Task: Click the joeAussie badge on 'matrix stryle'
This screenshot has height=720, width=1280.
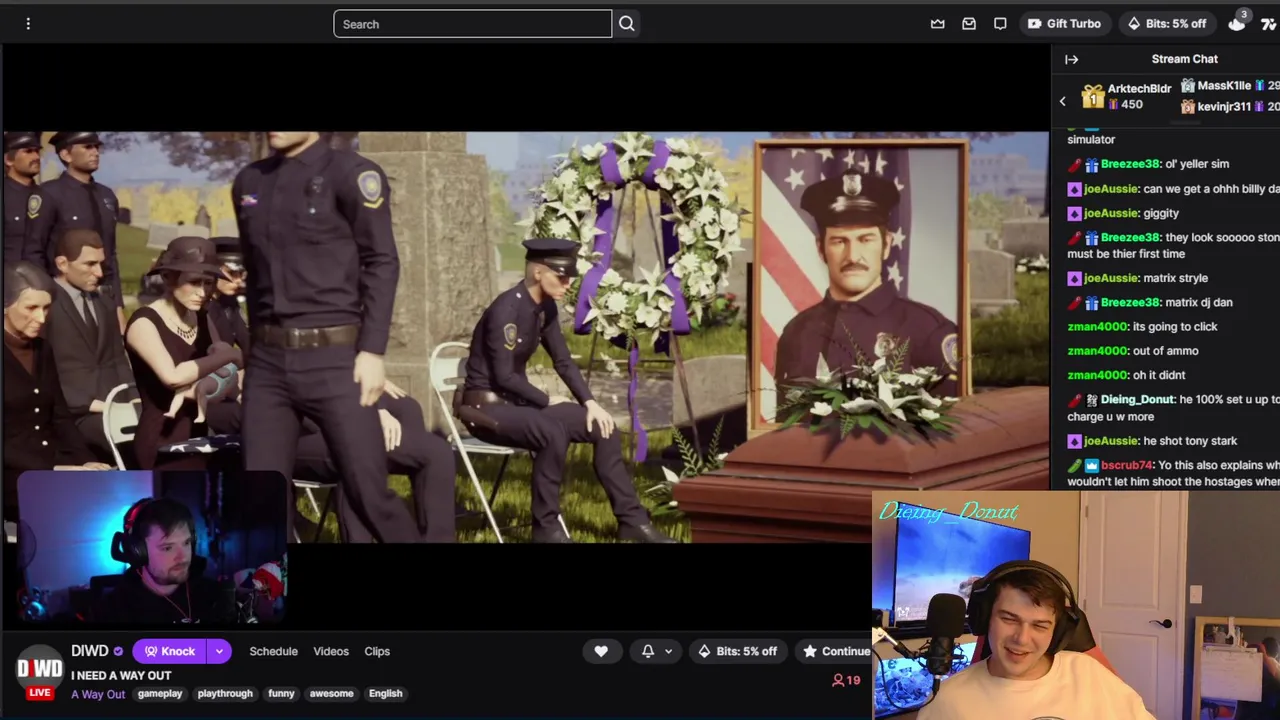Action: pos(1074,278)
